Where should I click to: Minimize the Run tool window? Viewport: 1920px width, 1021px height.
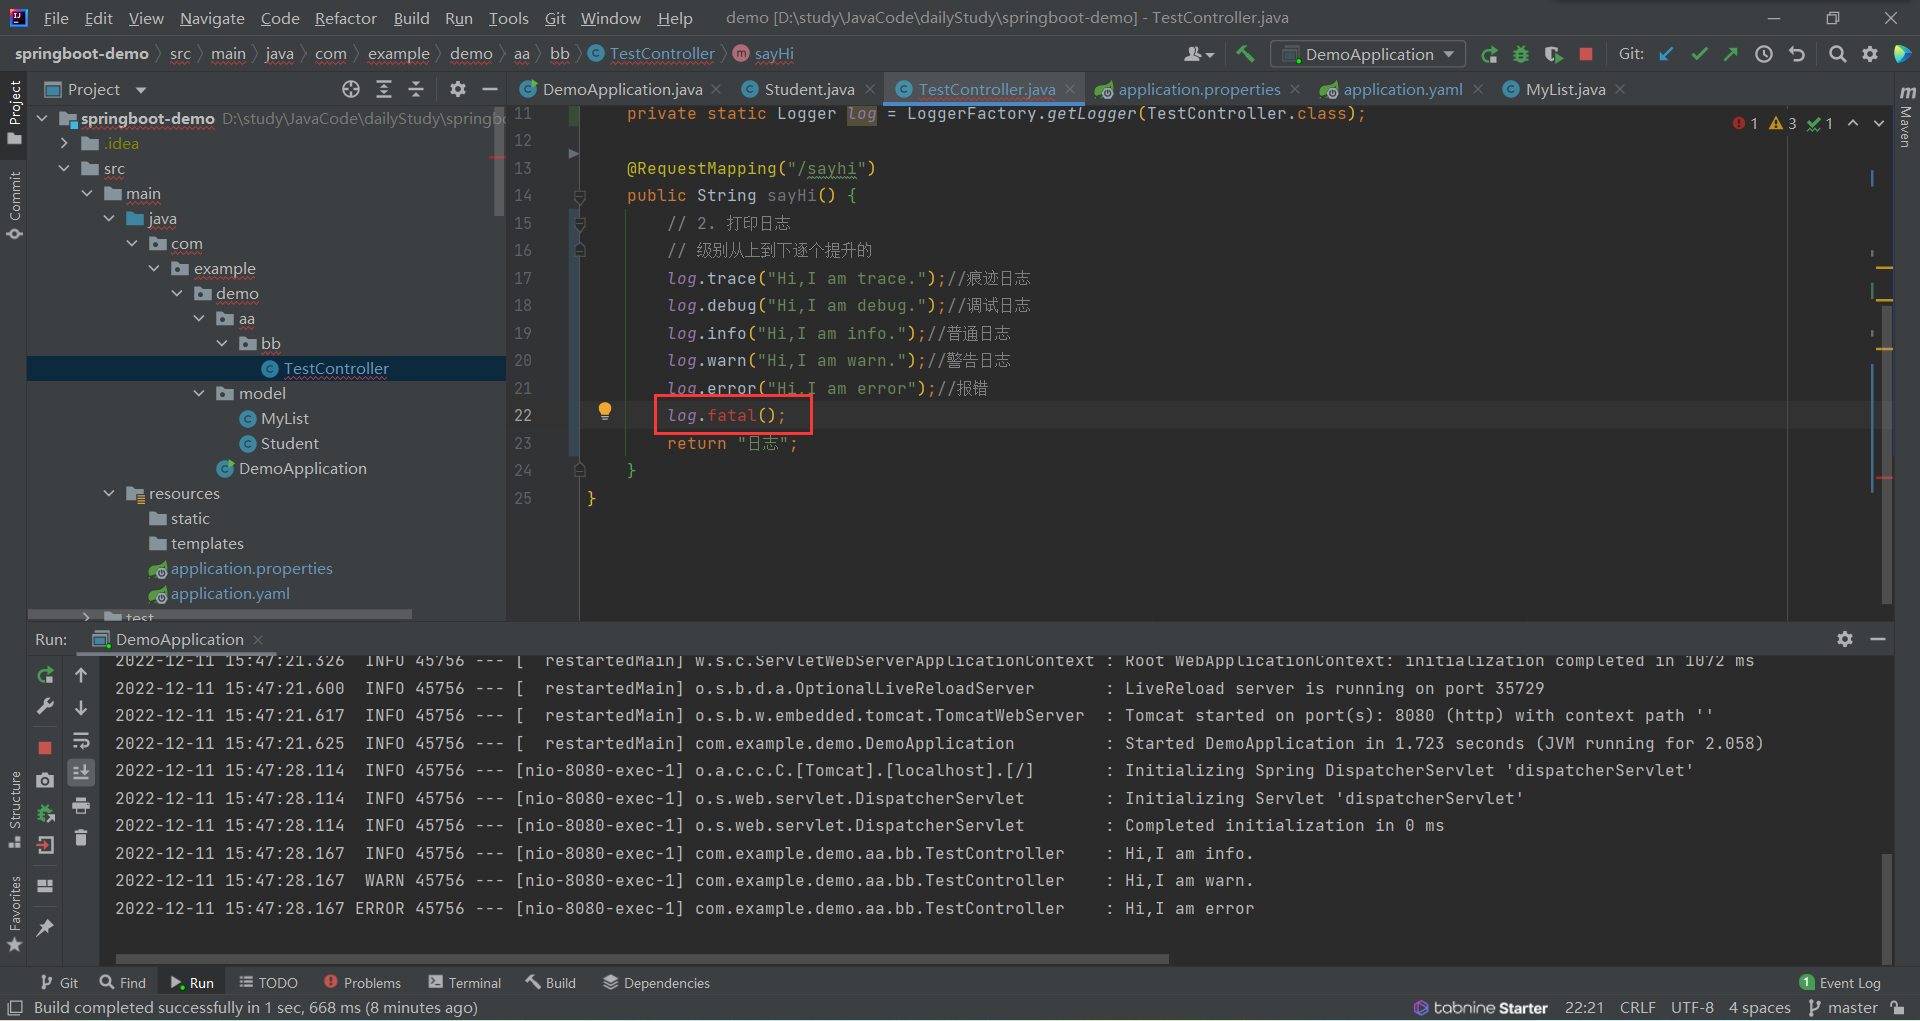(x=1878, y=639)
